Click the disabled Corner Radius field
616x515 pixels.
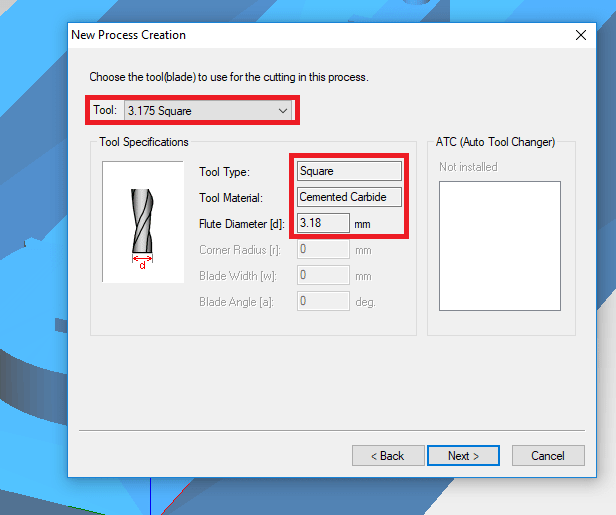(323, 249)
